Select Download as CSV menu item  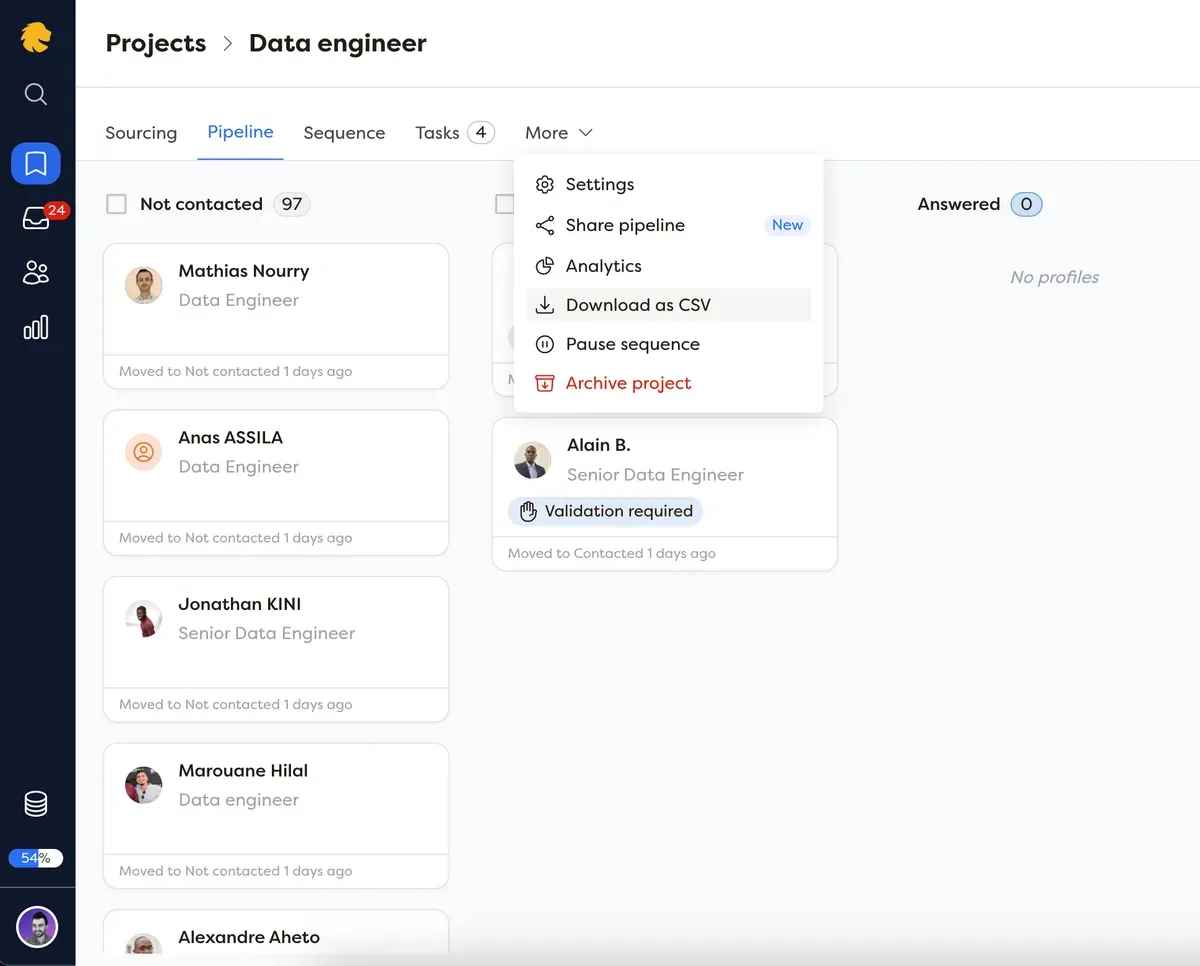click(x=638, y=305)
